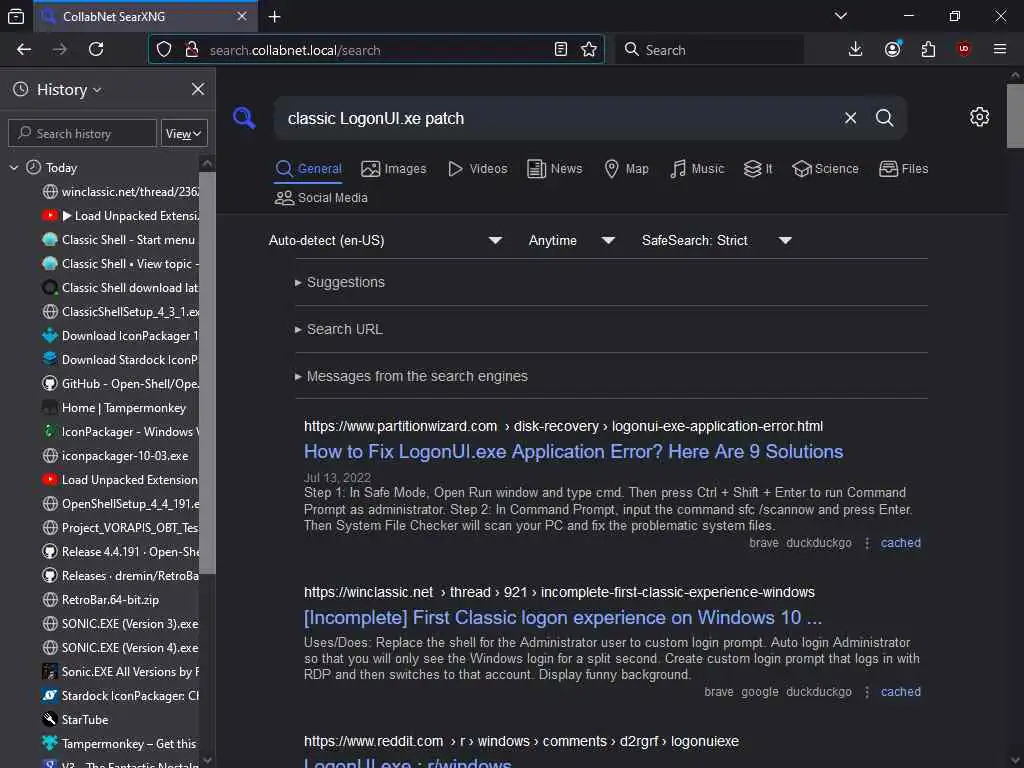1024x768 pixels.
Task: Open cached link for winclassic result
Action: (901, 692)
